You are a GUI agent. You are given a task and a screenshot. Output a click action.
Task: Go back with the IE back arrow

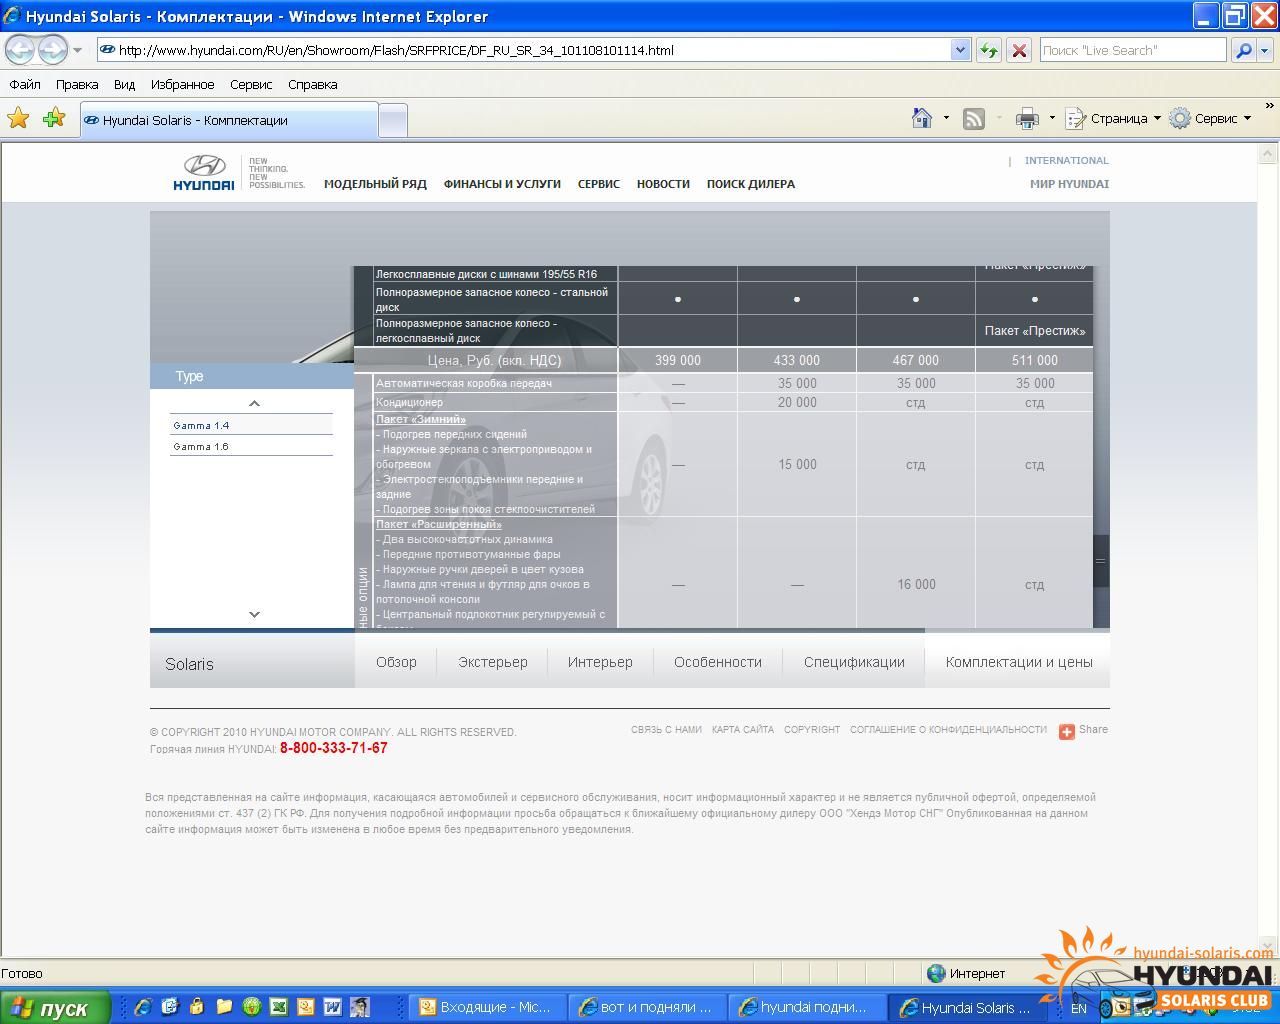(x=20, y=50)
